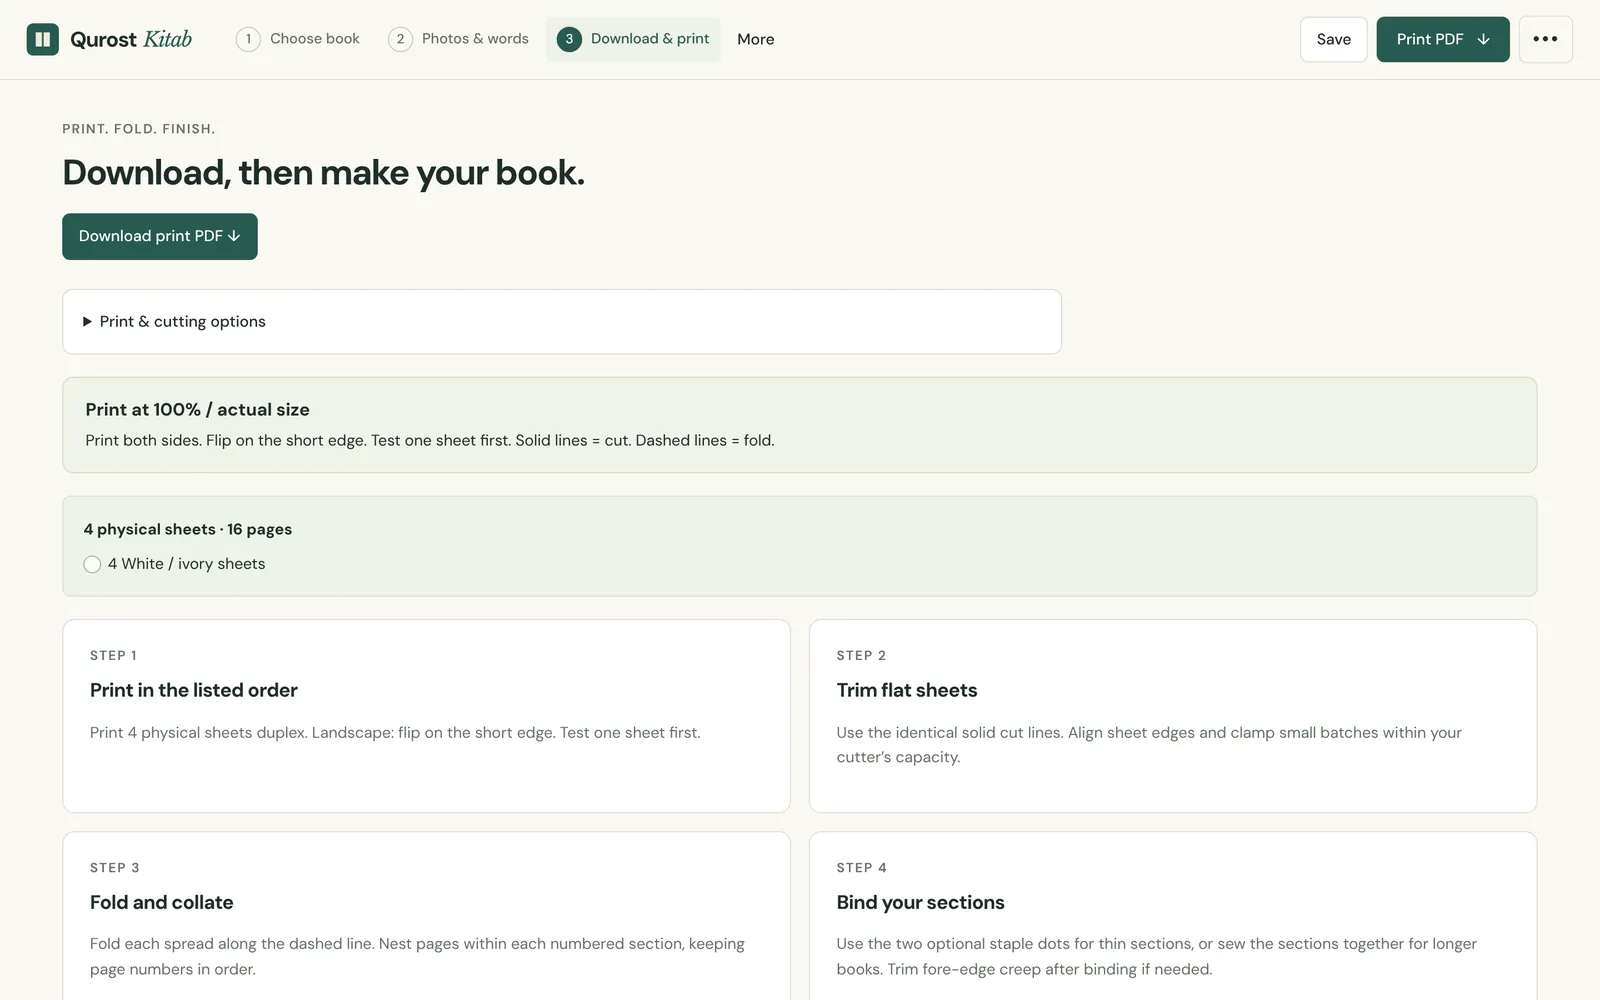Click the down arrow in Print PDF button
This screenshot has height=1000, width=1600.
coord(1483,39)
